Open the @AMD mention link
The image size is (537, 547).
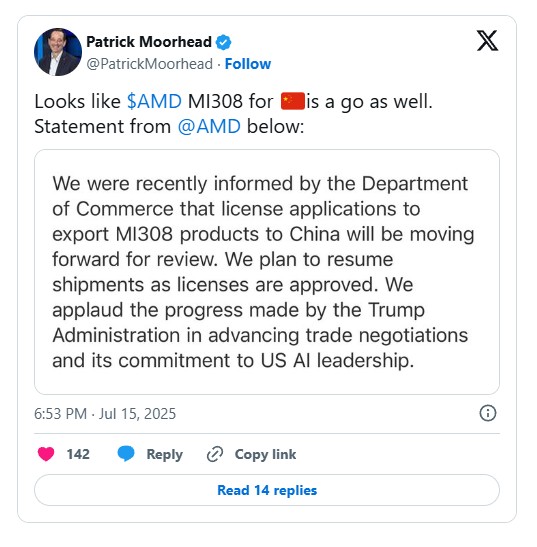(x=209, y=126)
